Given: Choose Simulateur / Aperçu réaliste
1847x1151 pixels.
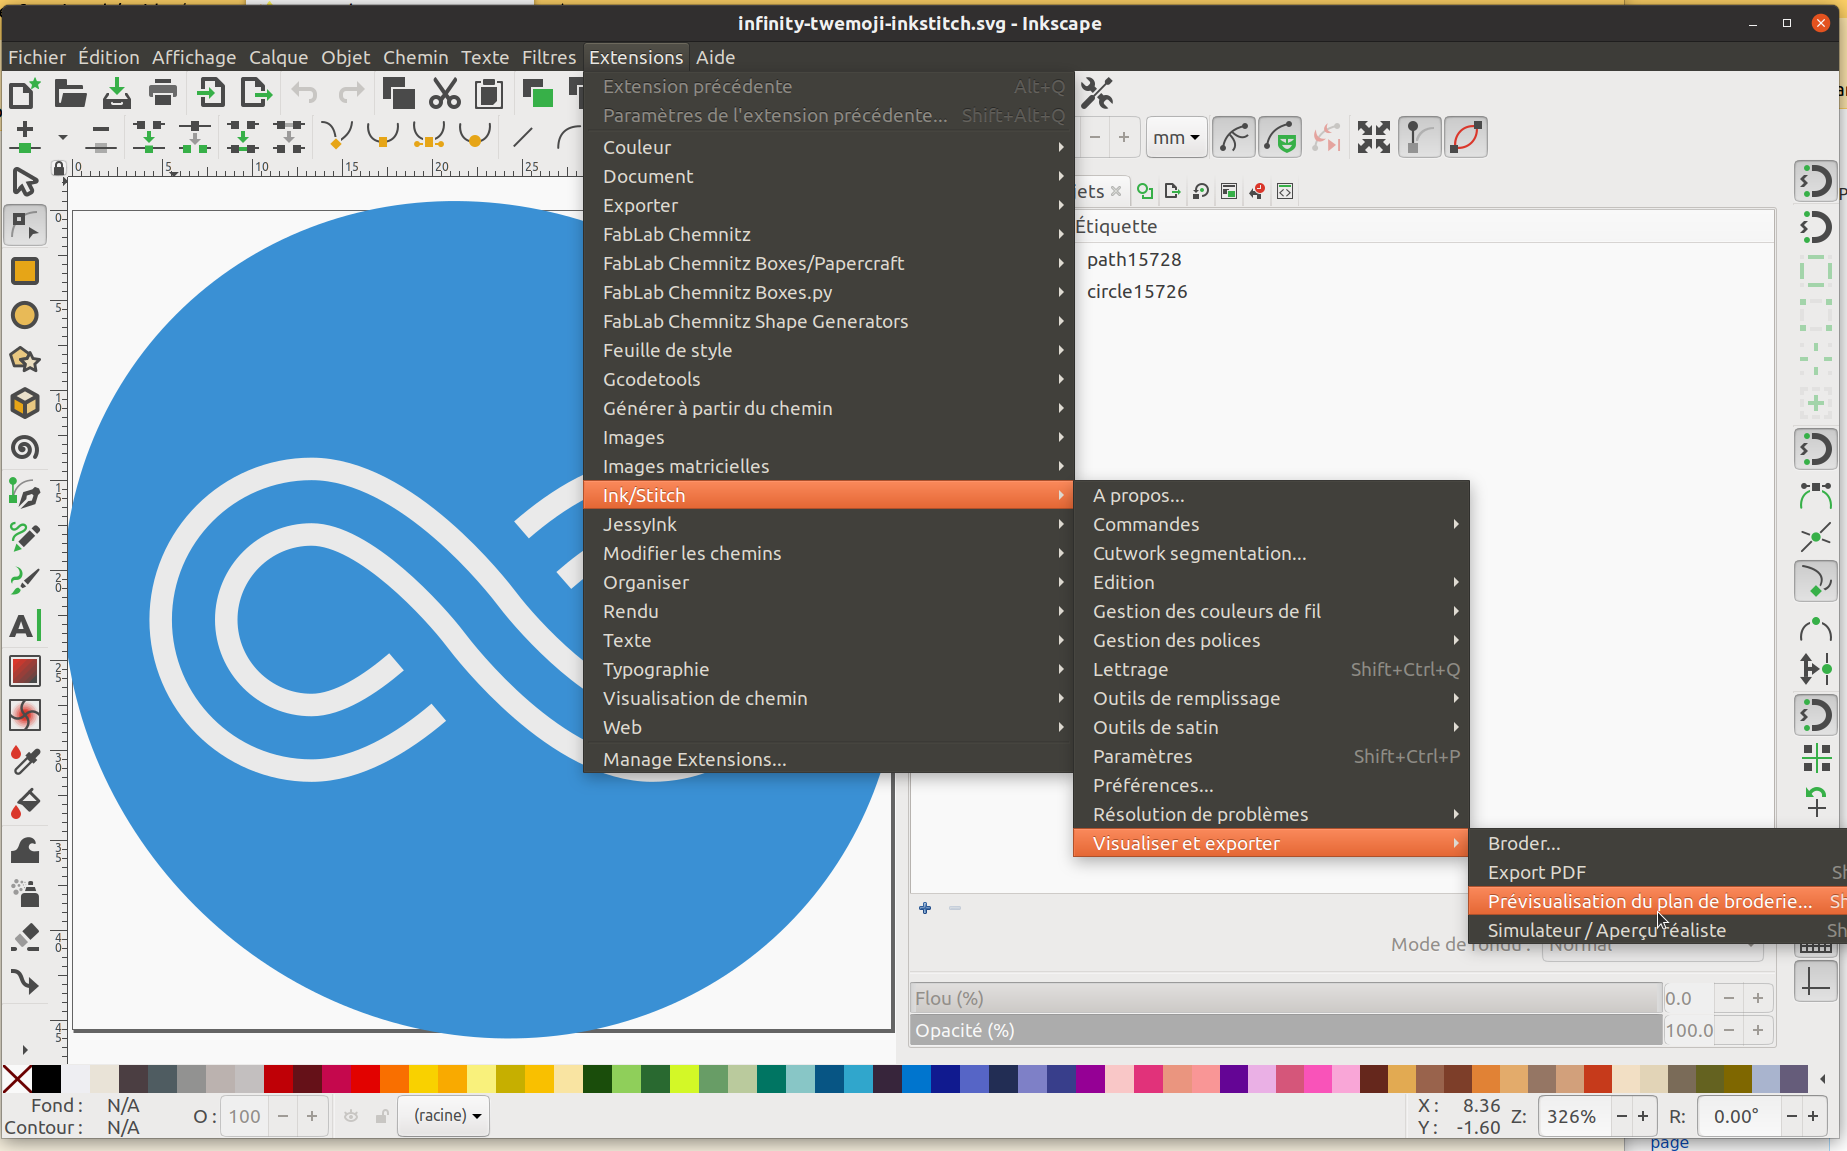Looking at the screenshot, I should click(x=1657, y=930).
